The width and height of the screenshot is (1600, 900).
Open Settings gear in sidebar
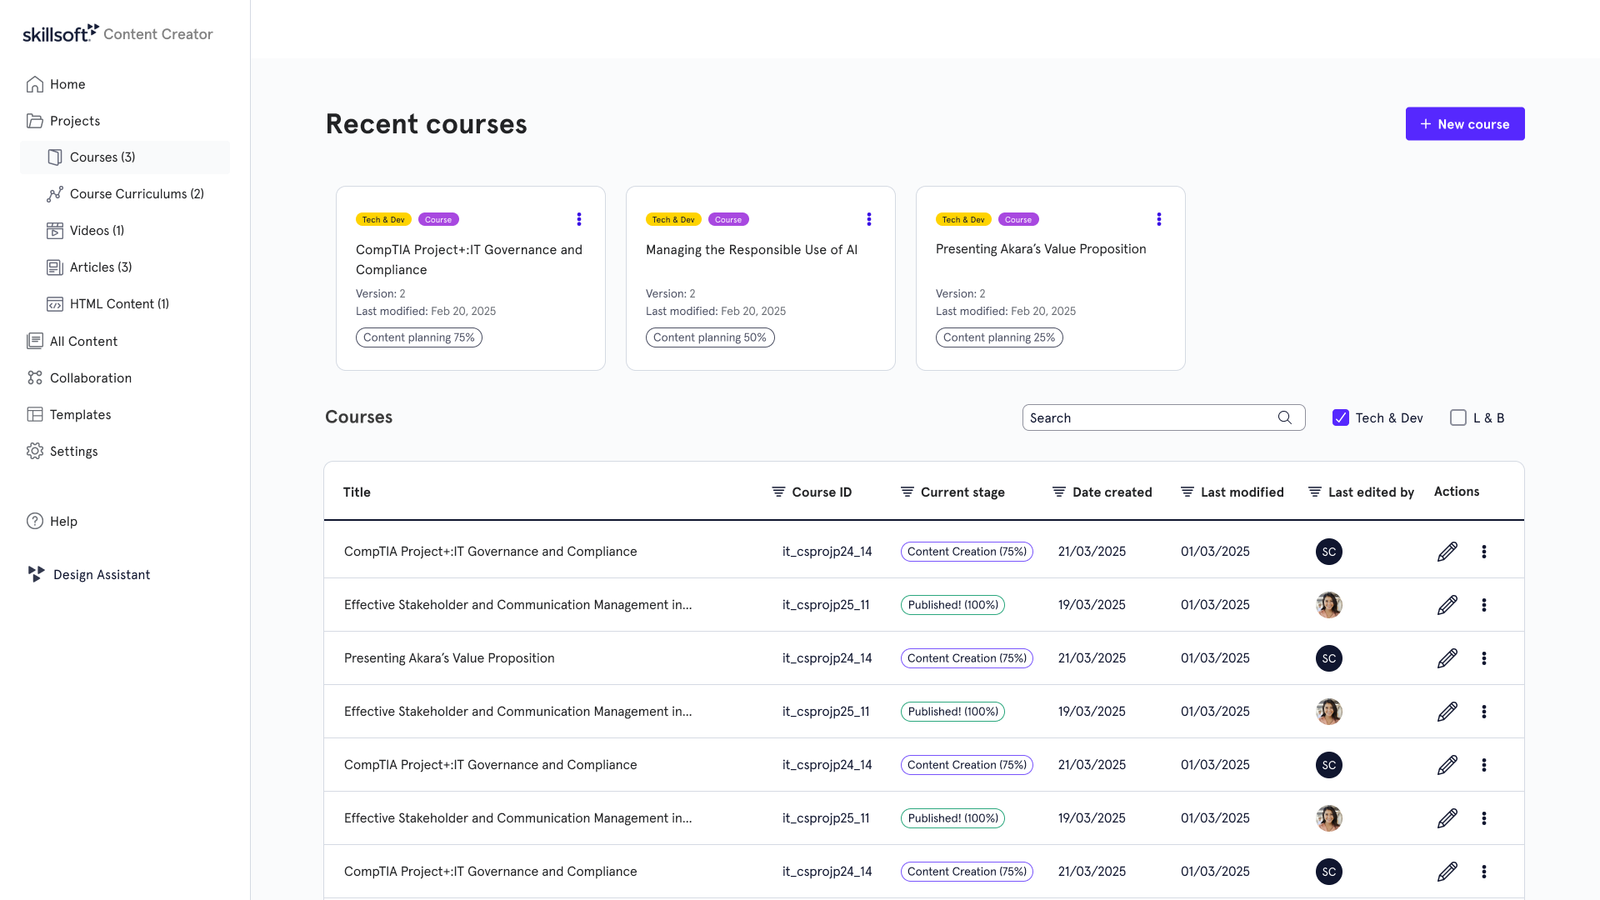(35, 451)
